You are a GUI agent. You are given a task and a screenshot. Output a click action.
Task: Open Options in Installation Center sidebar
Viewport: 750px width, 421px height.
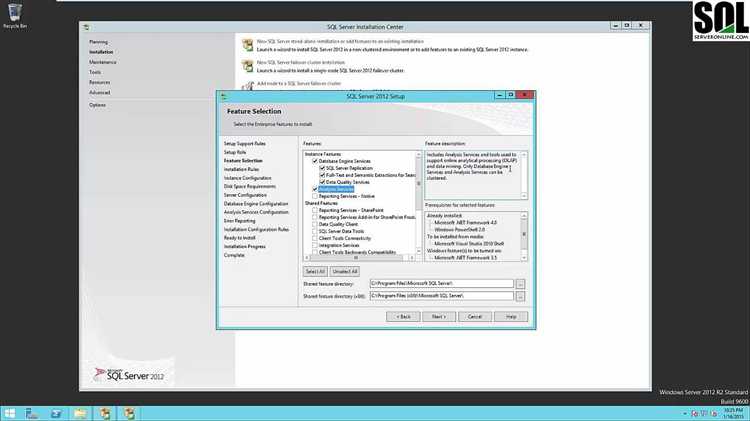(97, 105)
